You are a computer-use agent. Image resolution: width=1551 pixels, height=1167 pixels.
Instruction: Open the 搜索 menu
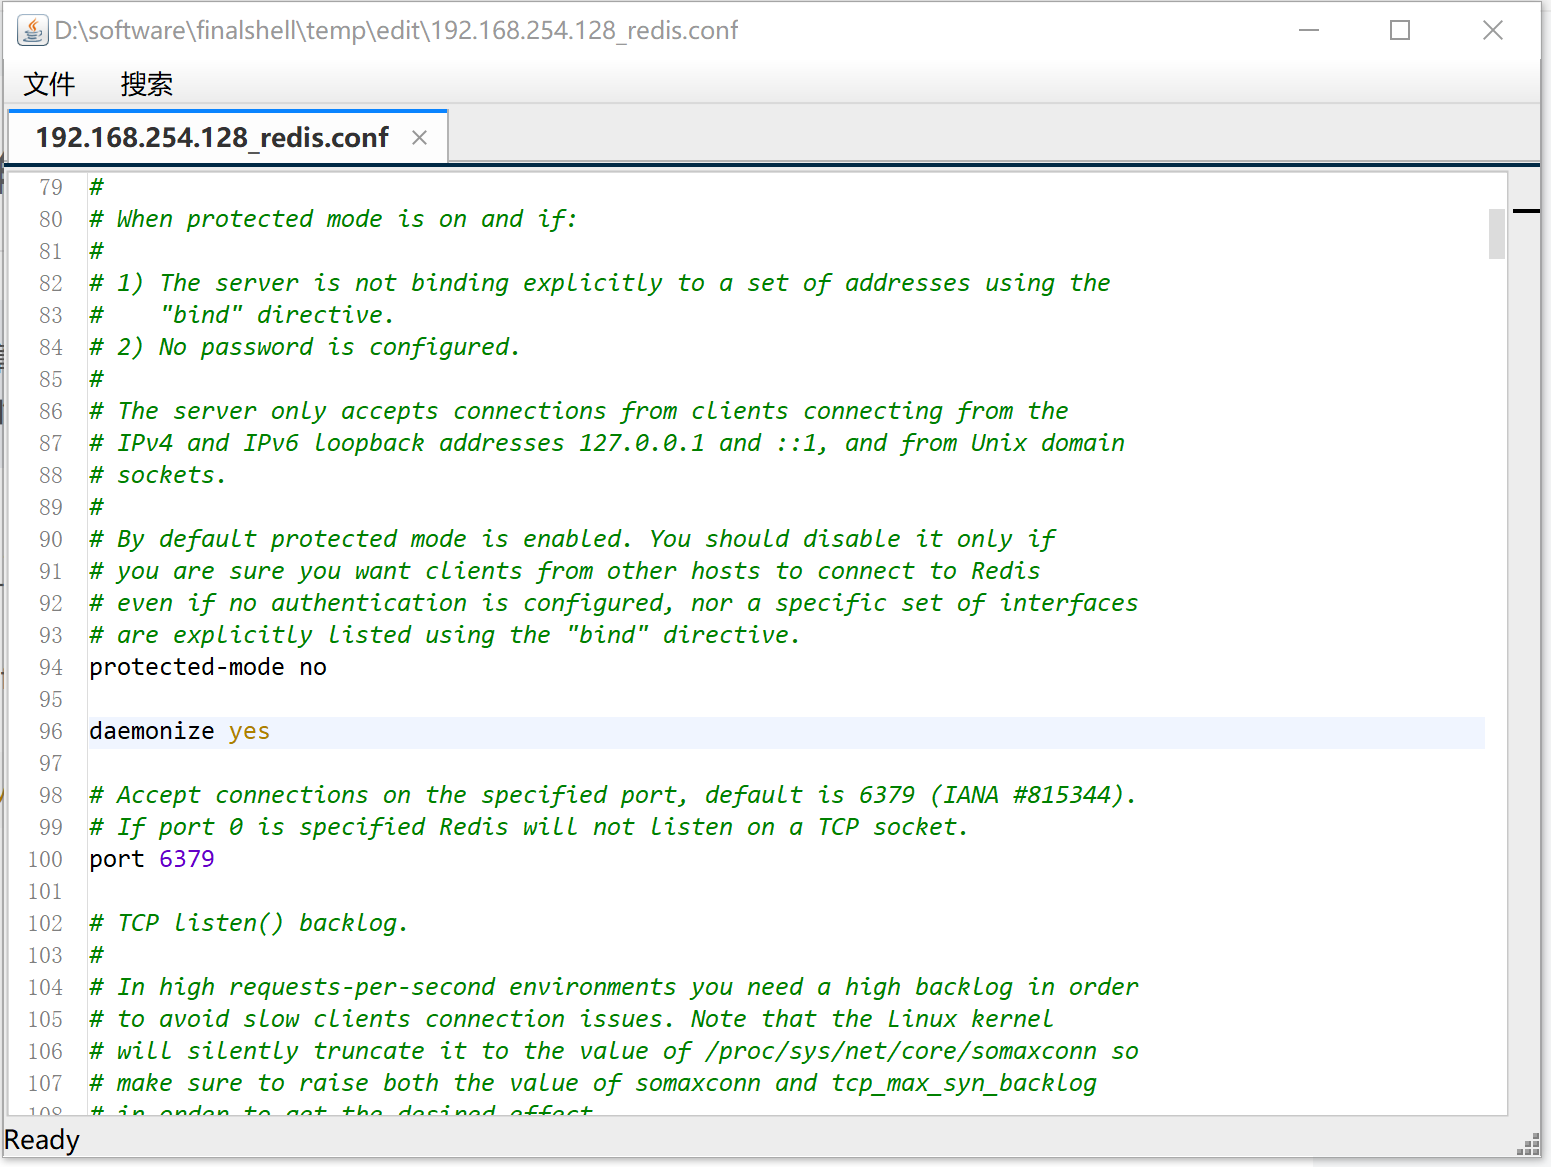point(146,84)
